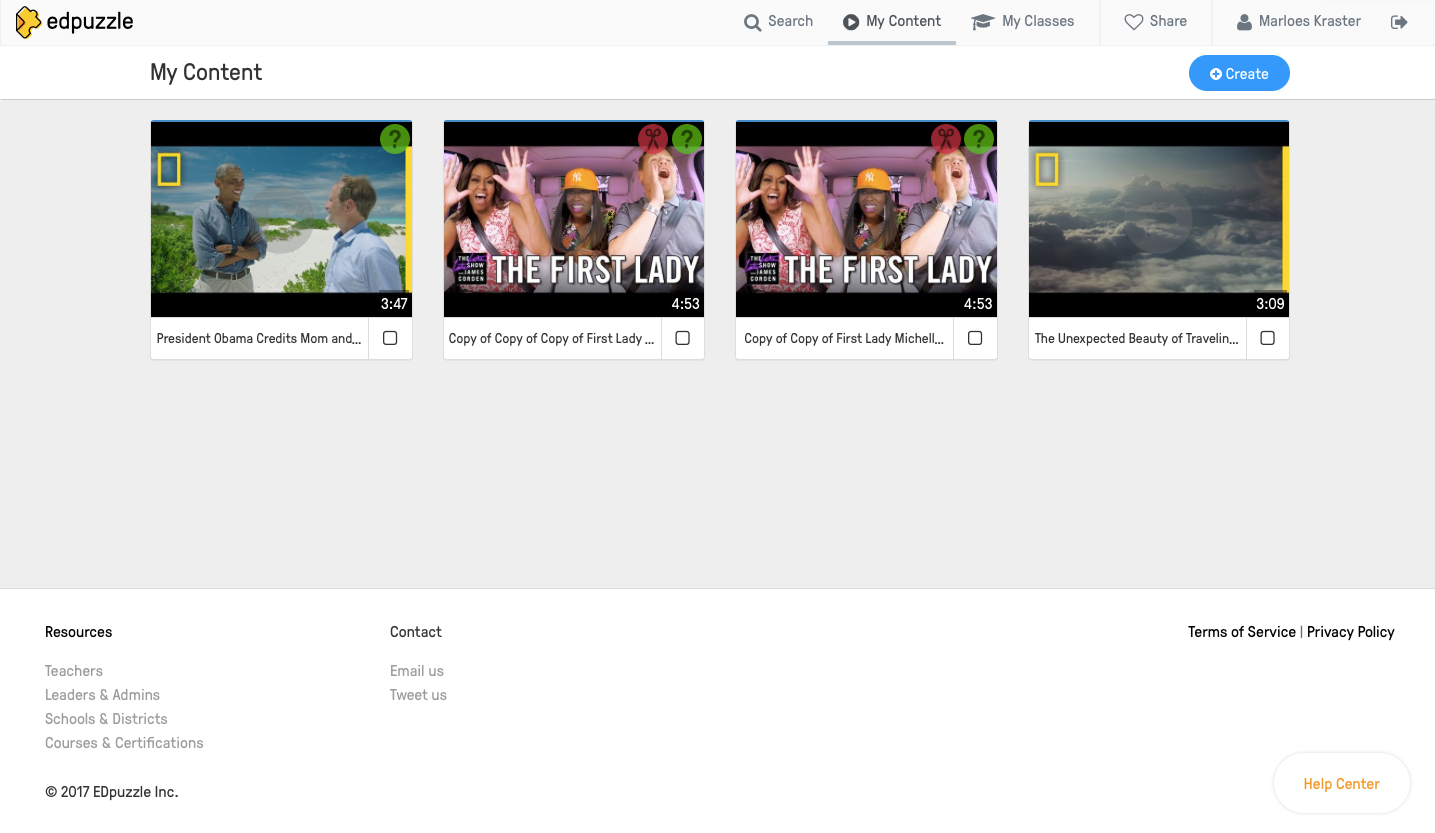
Task: Open Search via the magnifier icon
Action: [752, 22]
